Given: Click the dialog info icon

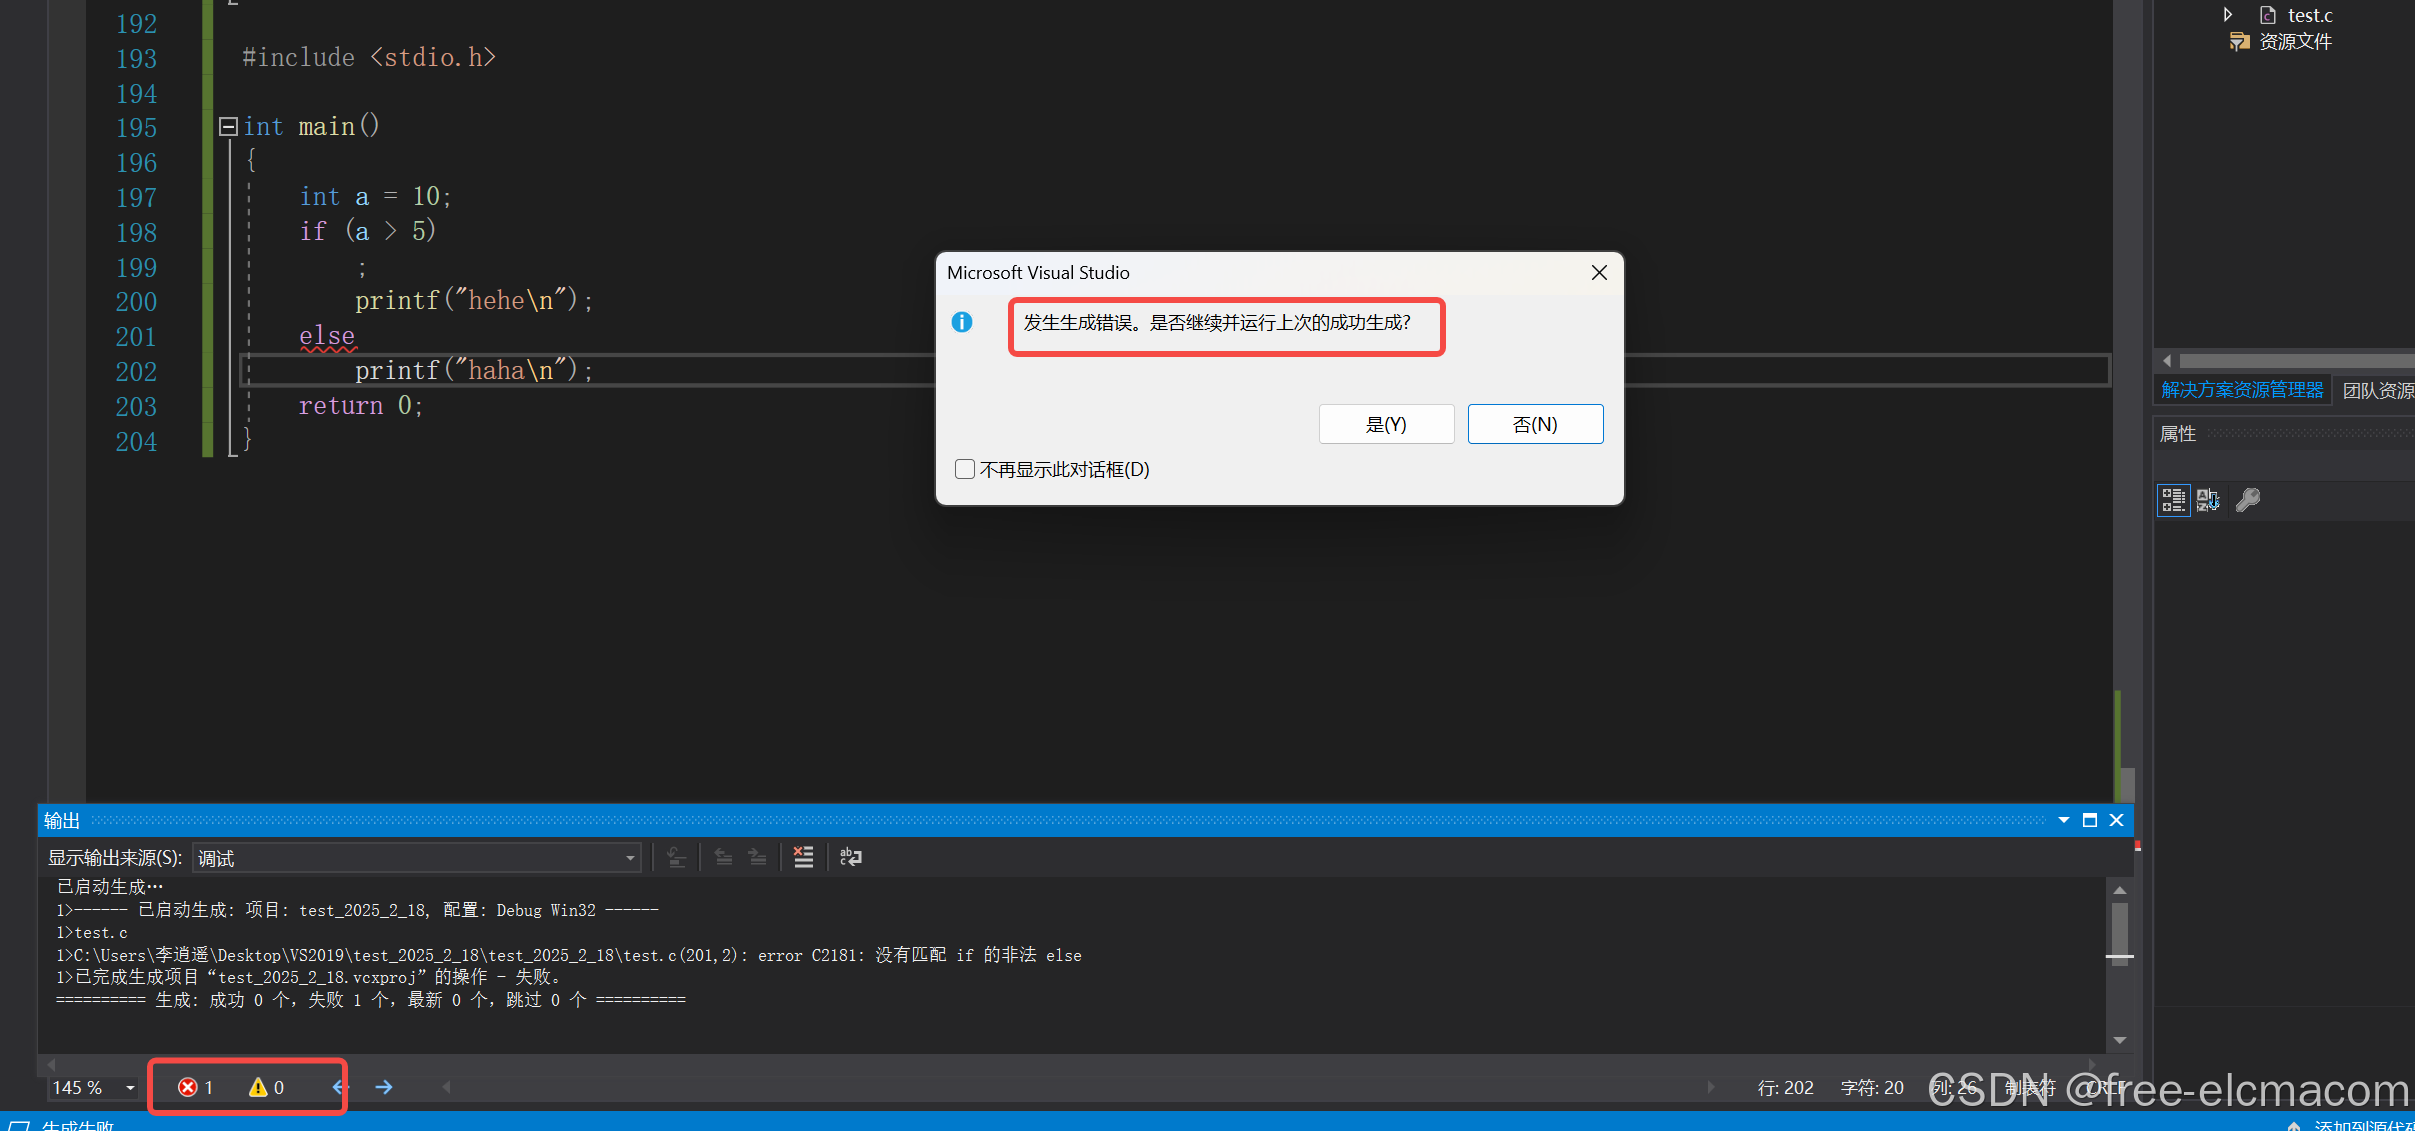Looking at the screenshot, I should tap(962, 322).
